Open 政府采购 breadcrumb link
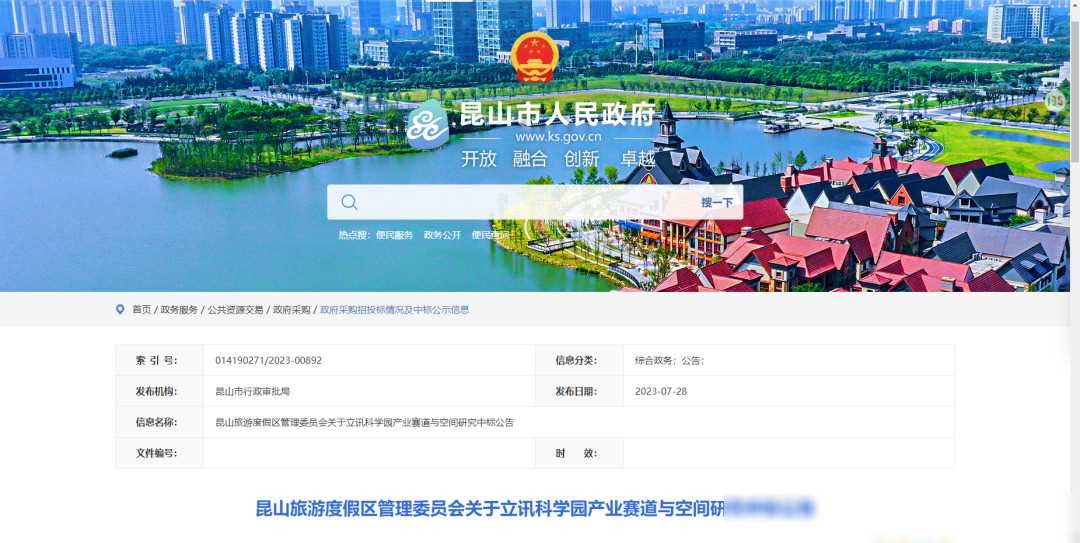Image resolution: width=1080 pixels, height=543 pixels. [291, 310]
